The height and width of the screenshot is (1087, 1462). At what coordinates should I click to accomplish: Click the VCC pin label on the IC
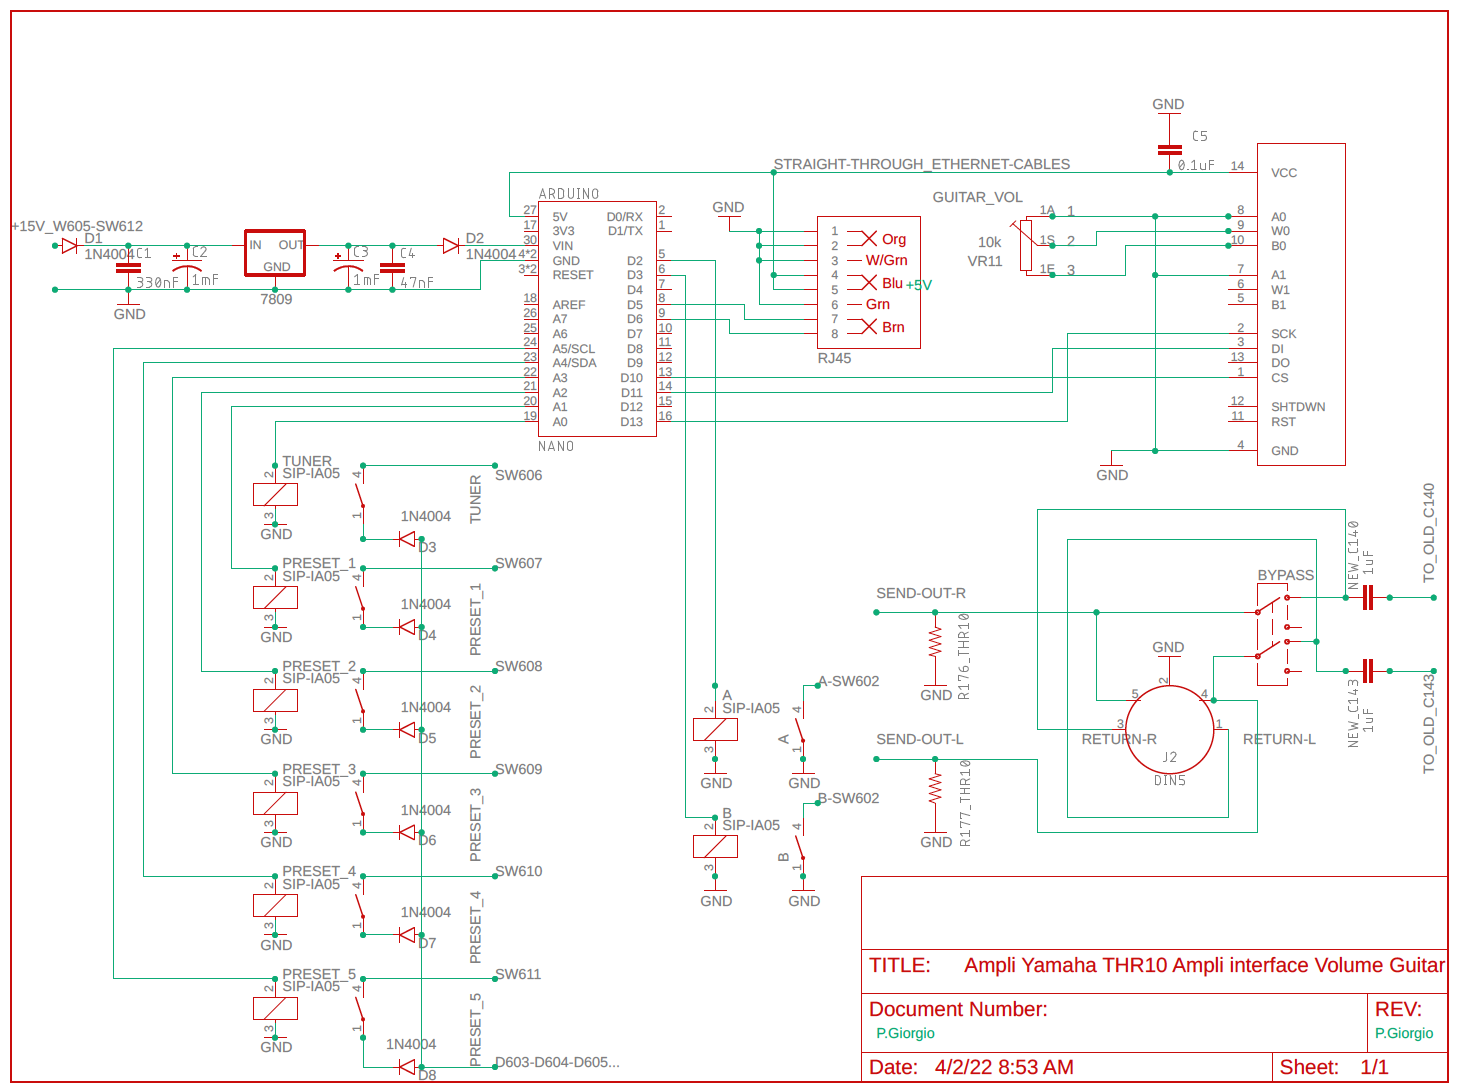[1284, 173]
